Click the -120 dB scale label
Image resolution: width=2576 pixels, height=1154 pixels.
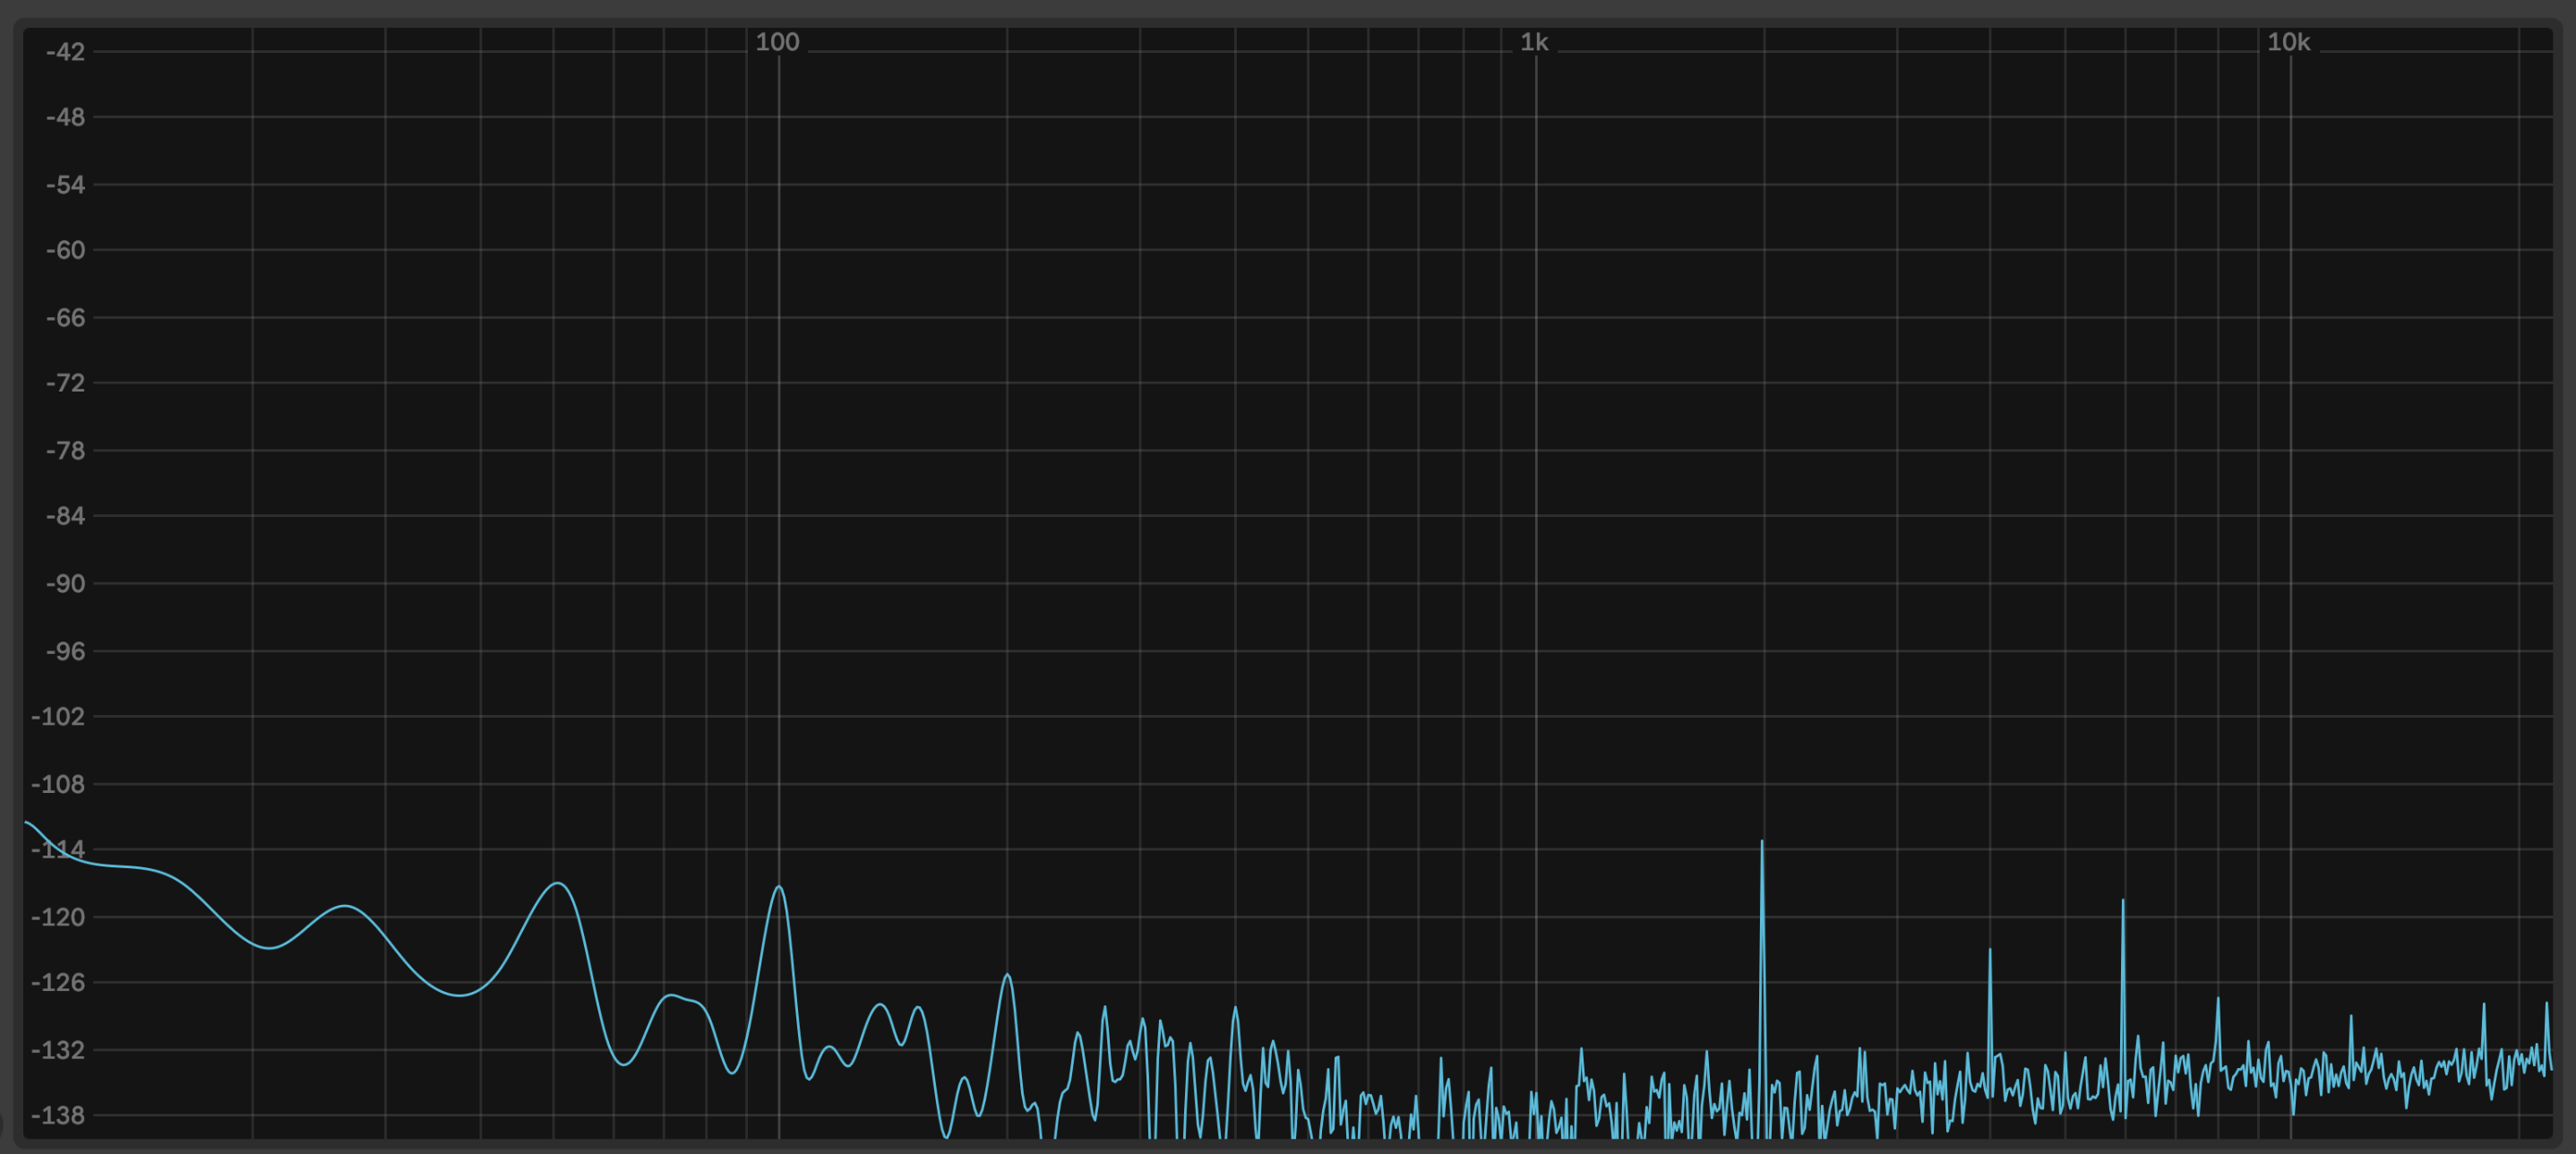58,917
